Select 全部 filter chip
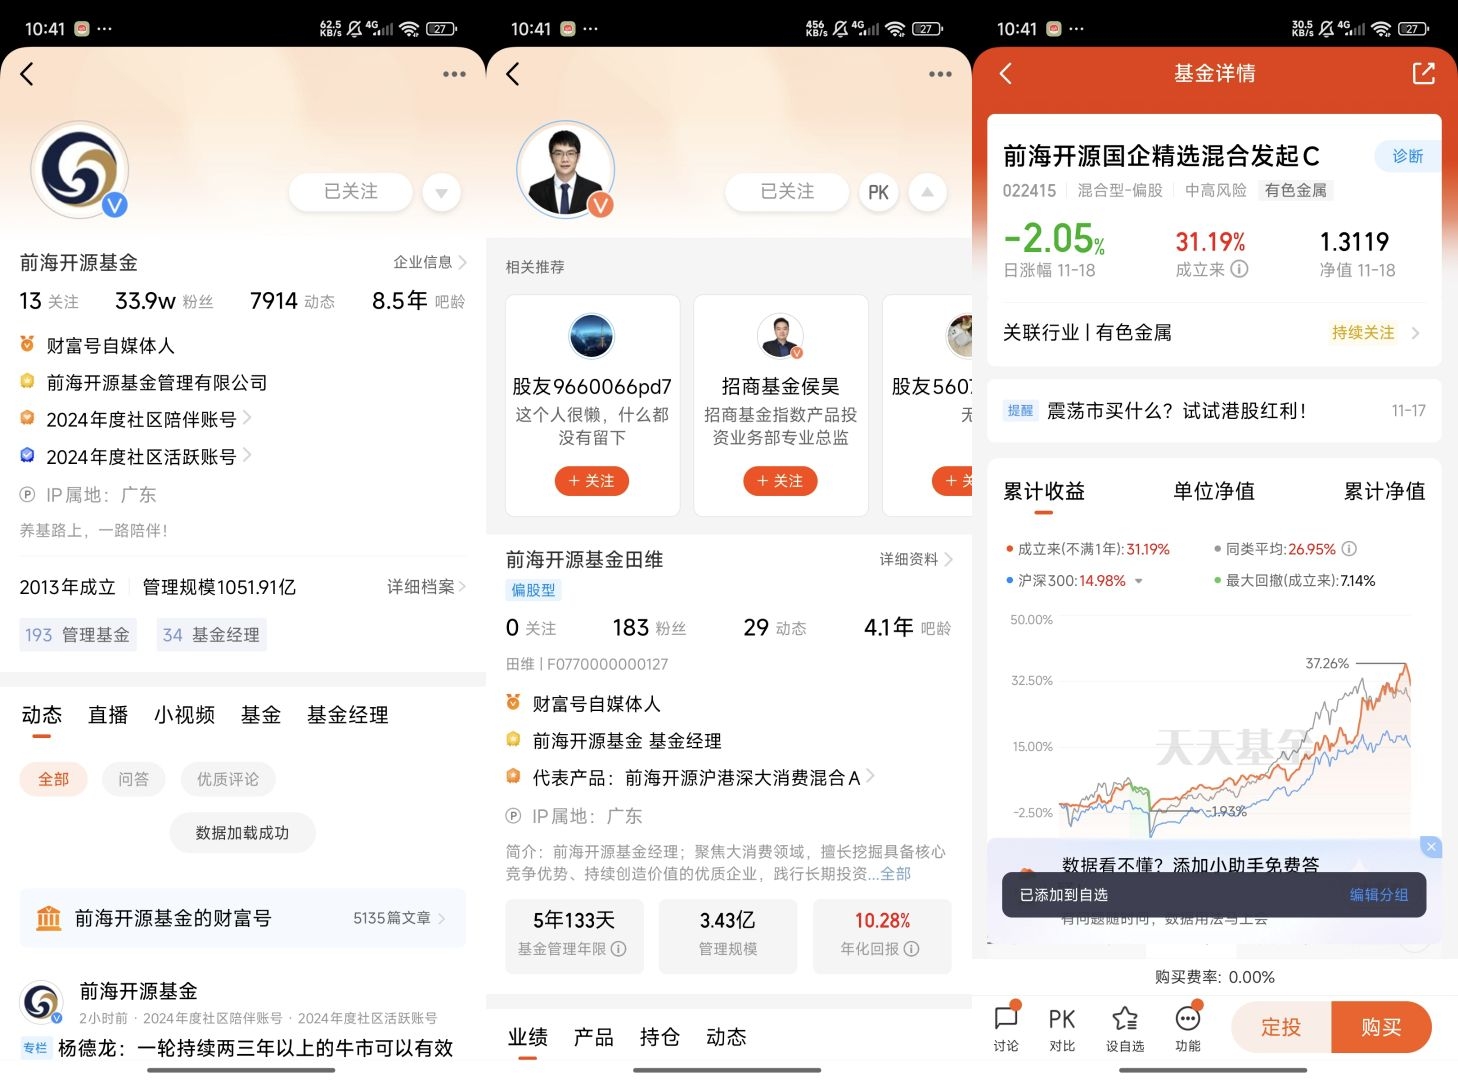Screen dimensions: 1458x1080 click(x=54, y=779)
